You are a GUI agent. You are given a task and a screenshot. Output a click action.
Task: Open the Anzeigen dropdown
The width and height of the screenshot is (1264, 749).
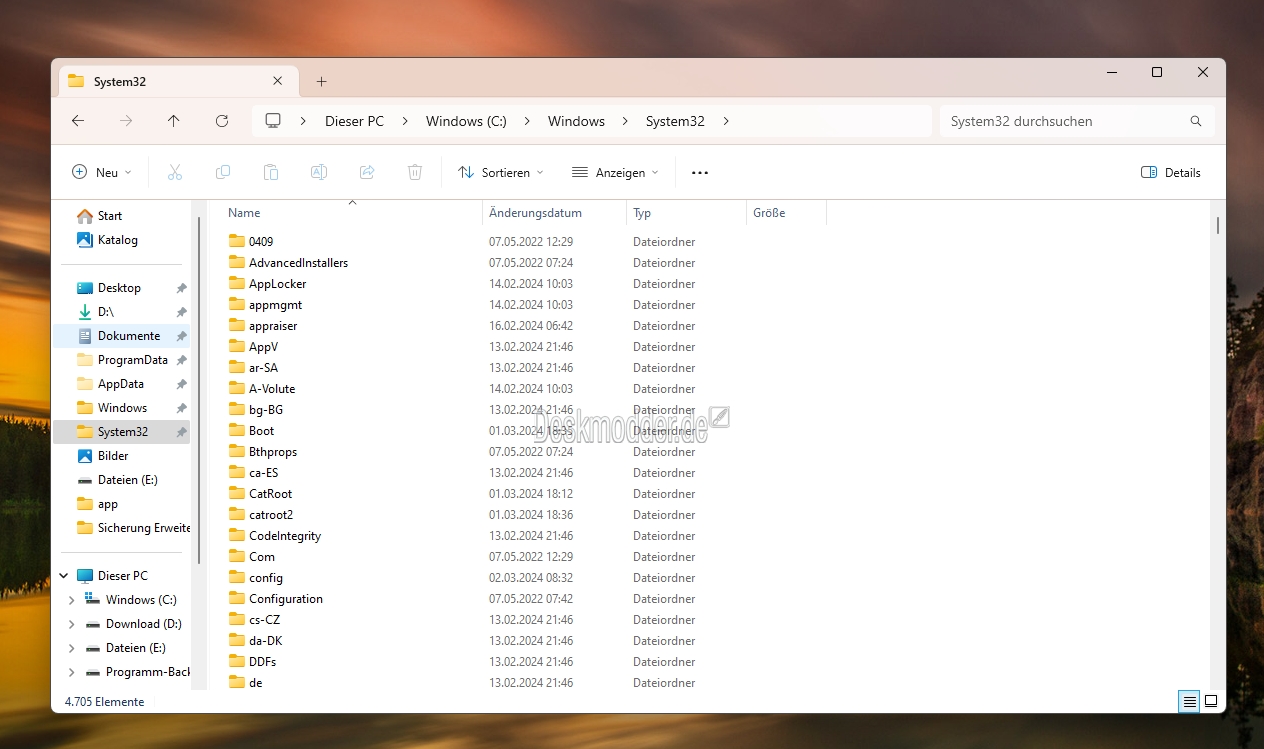[x=615, y=172]
